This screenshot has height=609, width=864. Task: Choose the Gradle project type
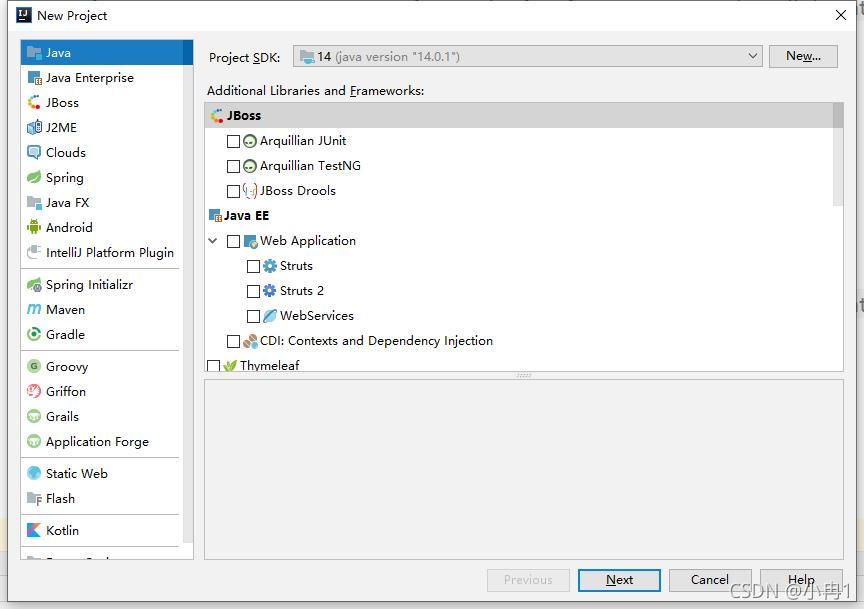tap(63, 334)
